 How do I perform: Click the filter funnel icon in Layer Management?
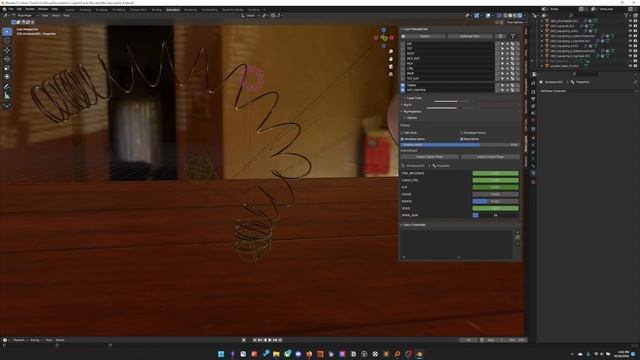click(x=513, y=36)
